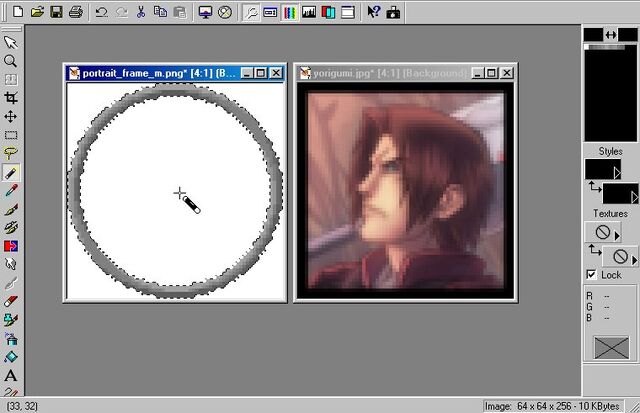Select the Crop tool
The height and width of the screenshot is (413, 640).
(x=11, y=98)
